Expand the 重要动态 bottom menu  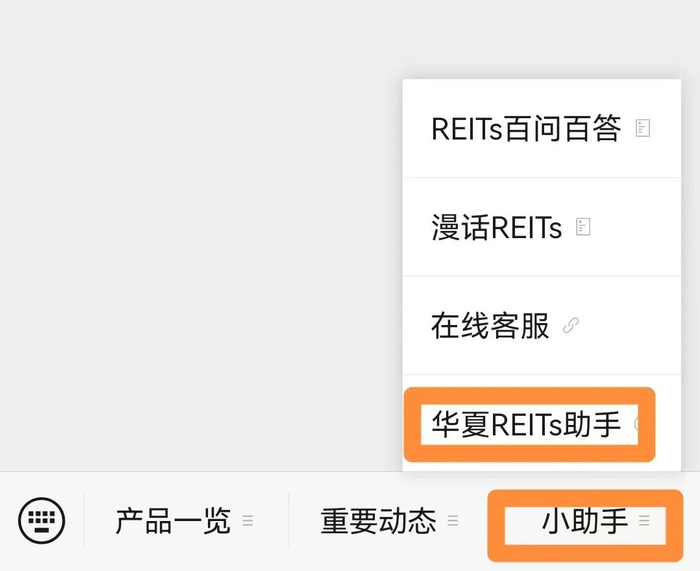378,521
